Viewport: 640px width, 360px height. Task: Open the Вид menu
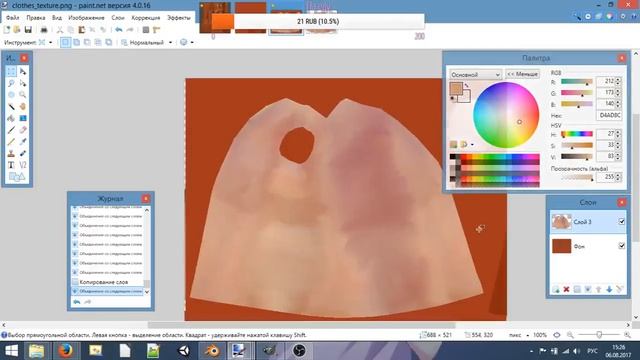pyautogui.click(x=57, y=18)
